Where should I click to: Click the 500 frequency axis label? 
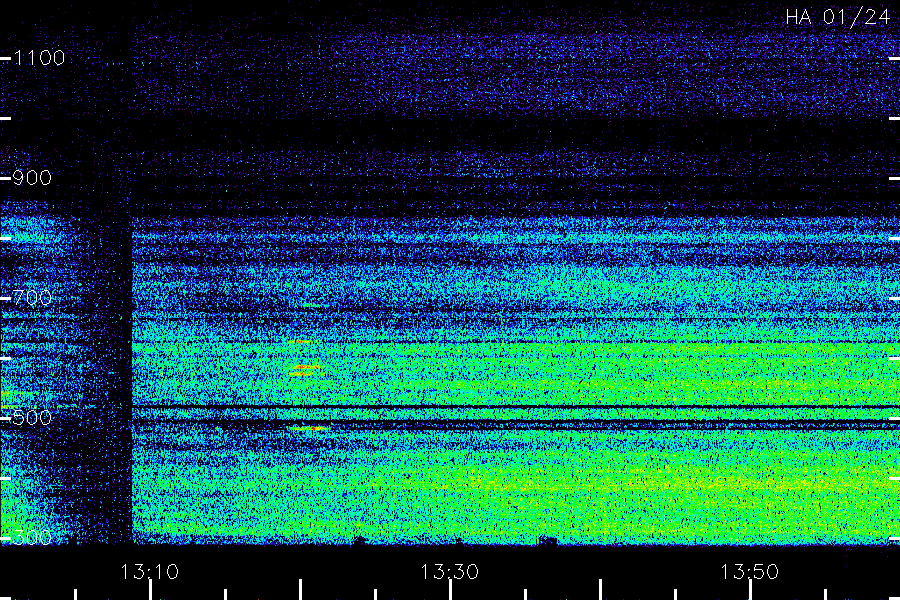click(32, 418)
